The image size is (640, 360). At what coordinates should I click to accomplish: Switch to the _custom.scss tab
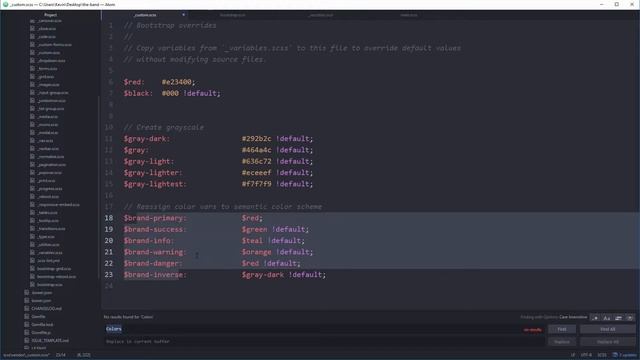click(x=145, y=15)
